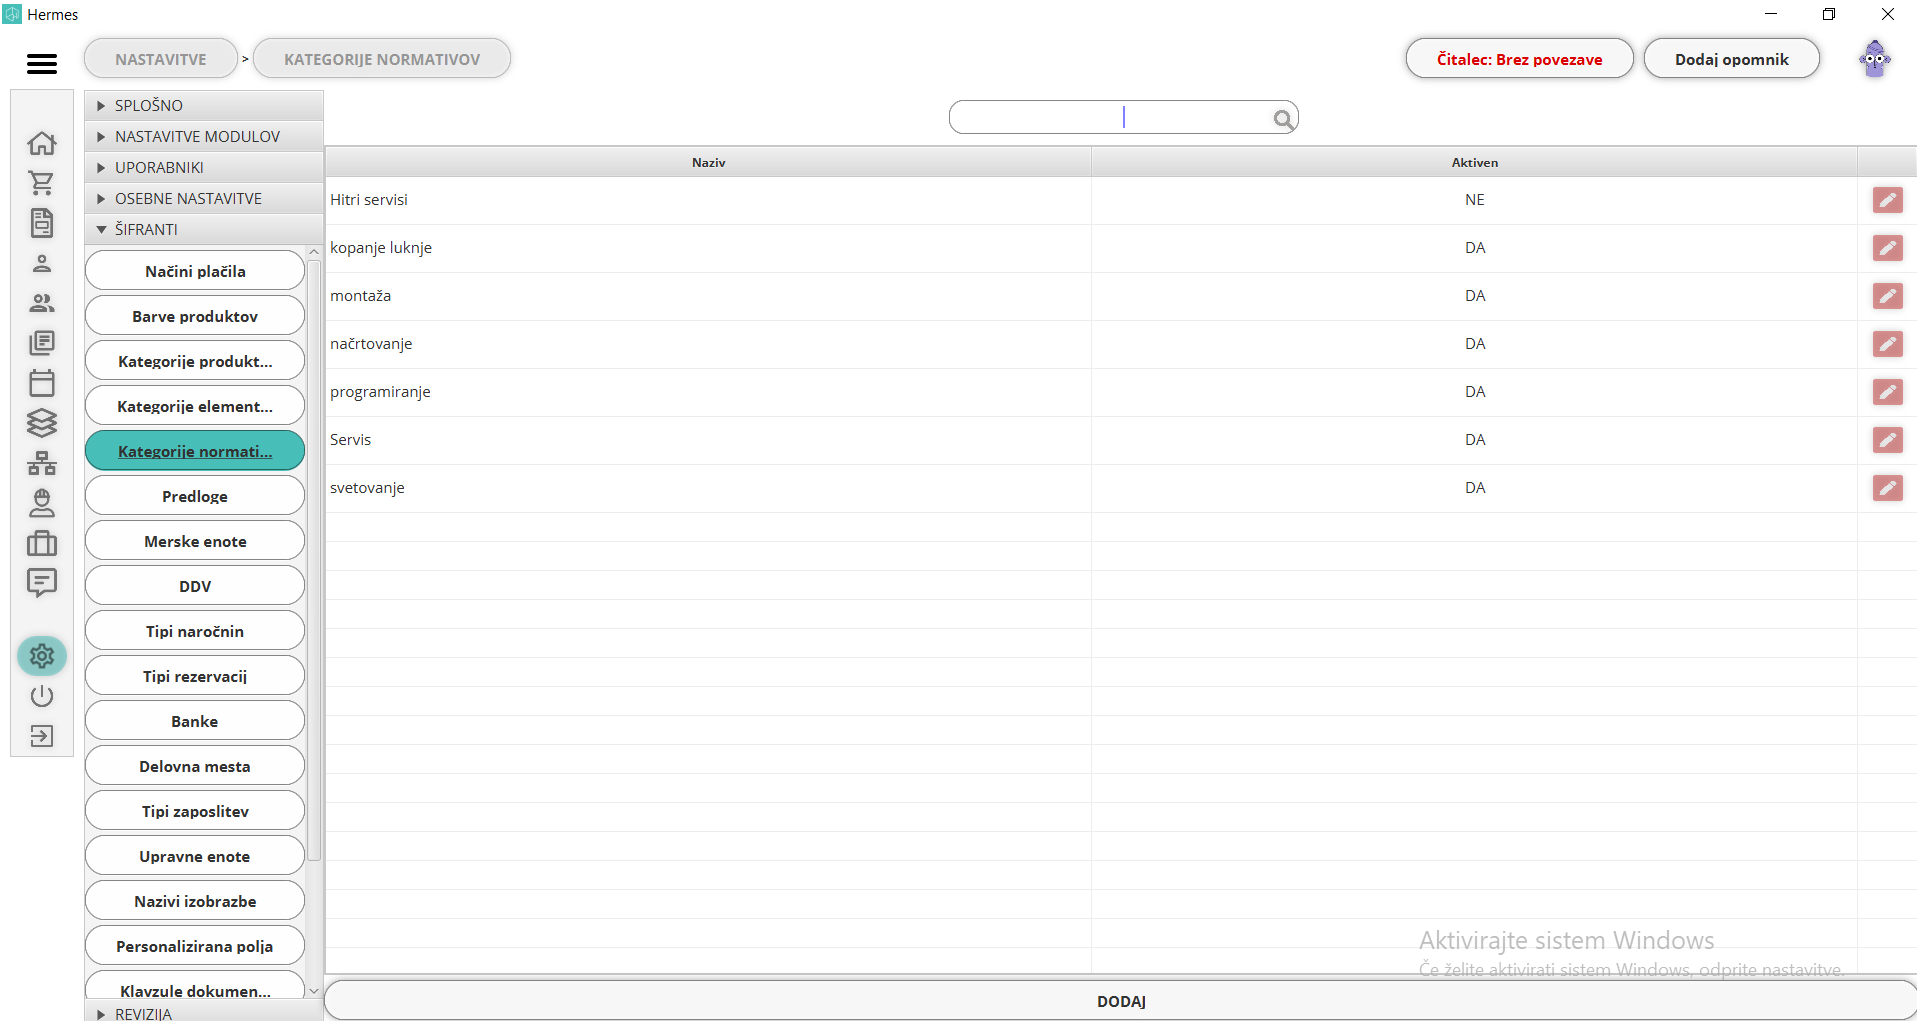Open Barve produktov code list
This screenshot has height=1021, width=1917.
[x=195, y=316]
